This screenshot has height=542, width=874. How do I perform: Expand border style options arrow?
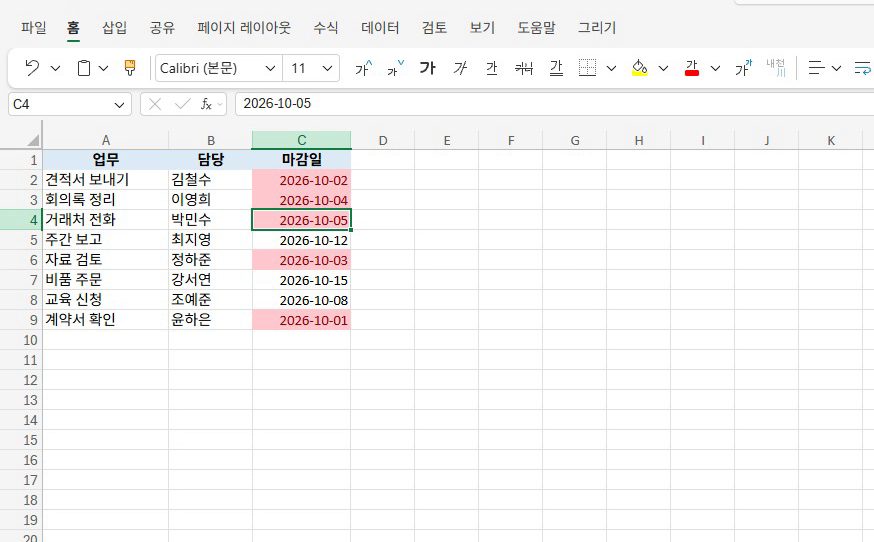(x=611, y=68)
